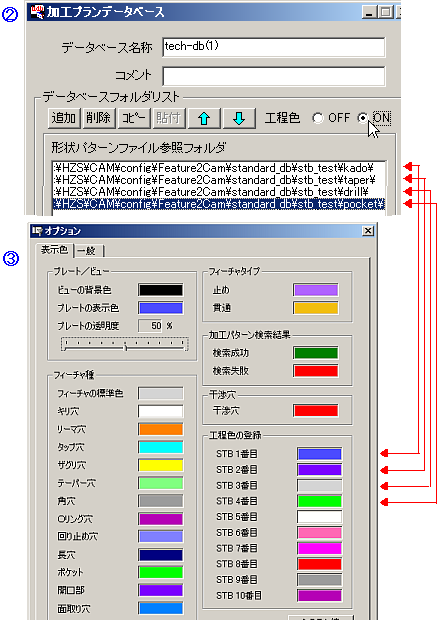Screen dimensions: 444x620
Task: Click the 削除 (Delete) button
Action: (x=98, y=118)
